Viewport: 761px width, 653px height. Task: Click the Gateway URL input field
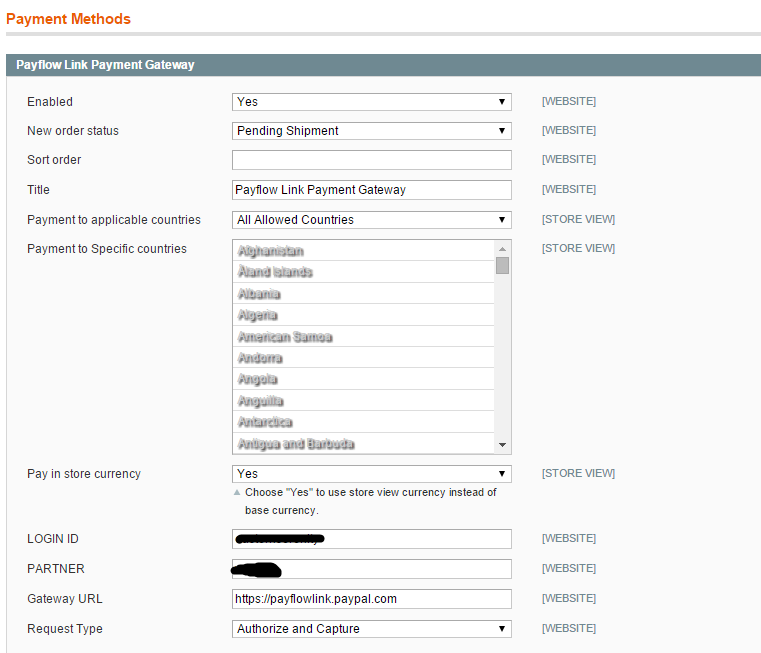coord(372,599)
